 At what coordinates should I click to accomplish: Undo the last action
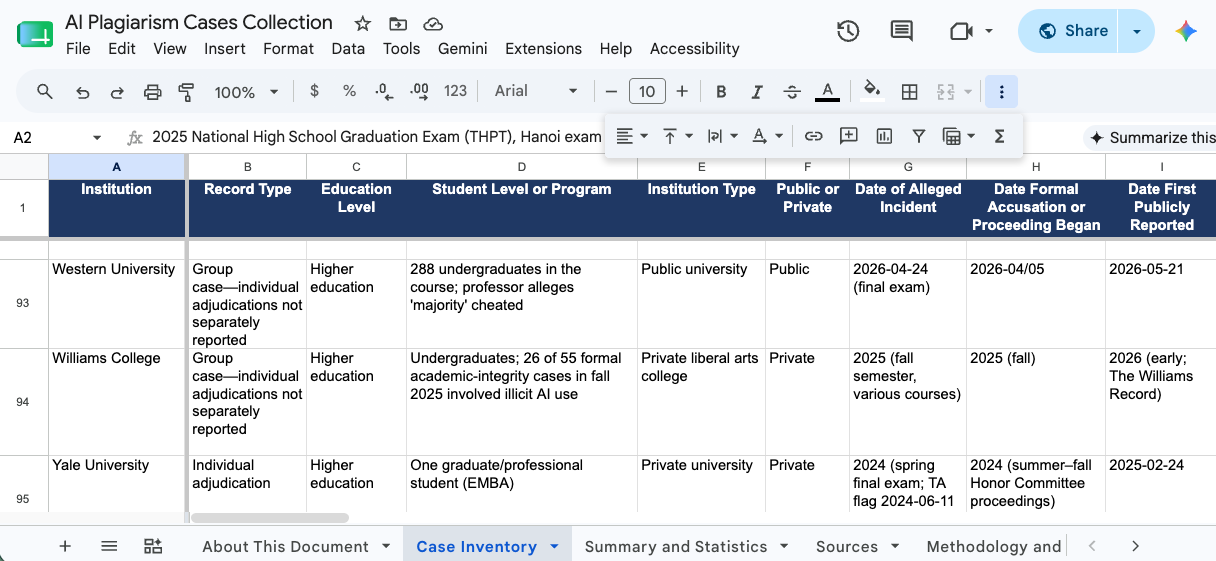tap(83, 92)
